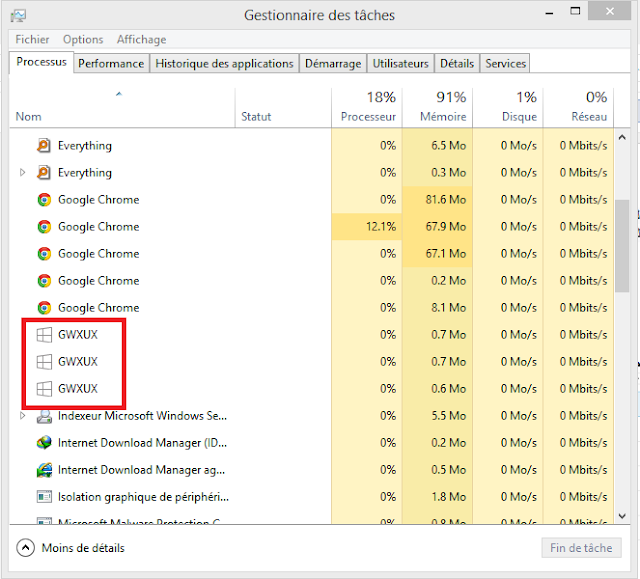
Task: Click the Internet Download Manager agent icon
Action: click(44, 470)
